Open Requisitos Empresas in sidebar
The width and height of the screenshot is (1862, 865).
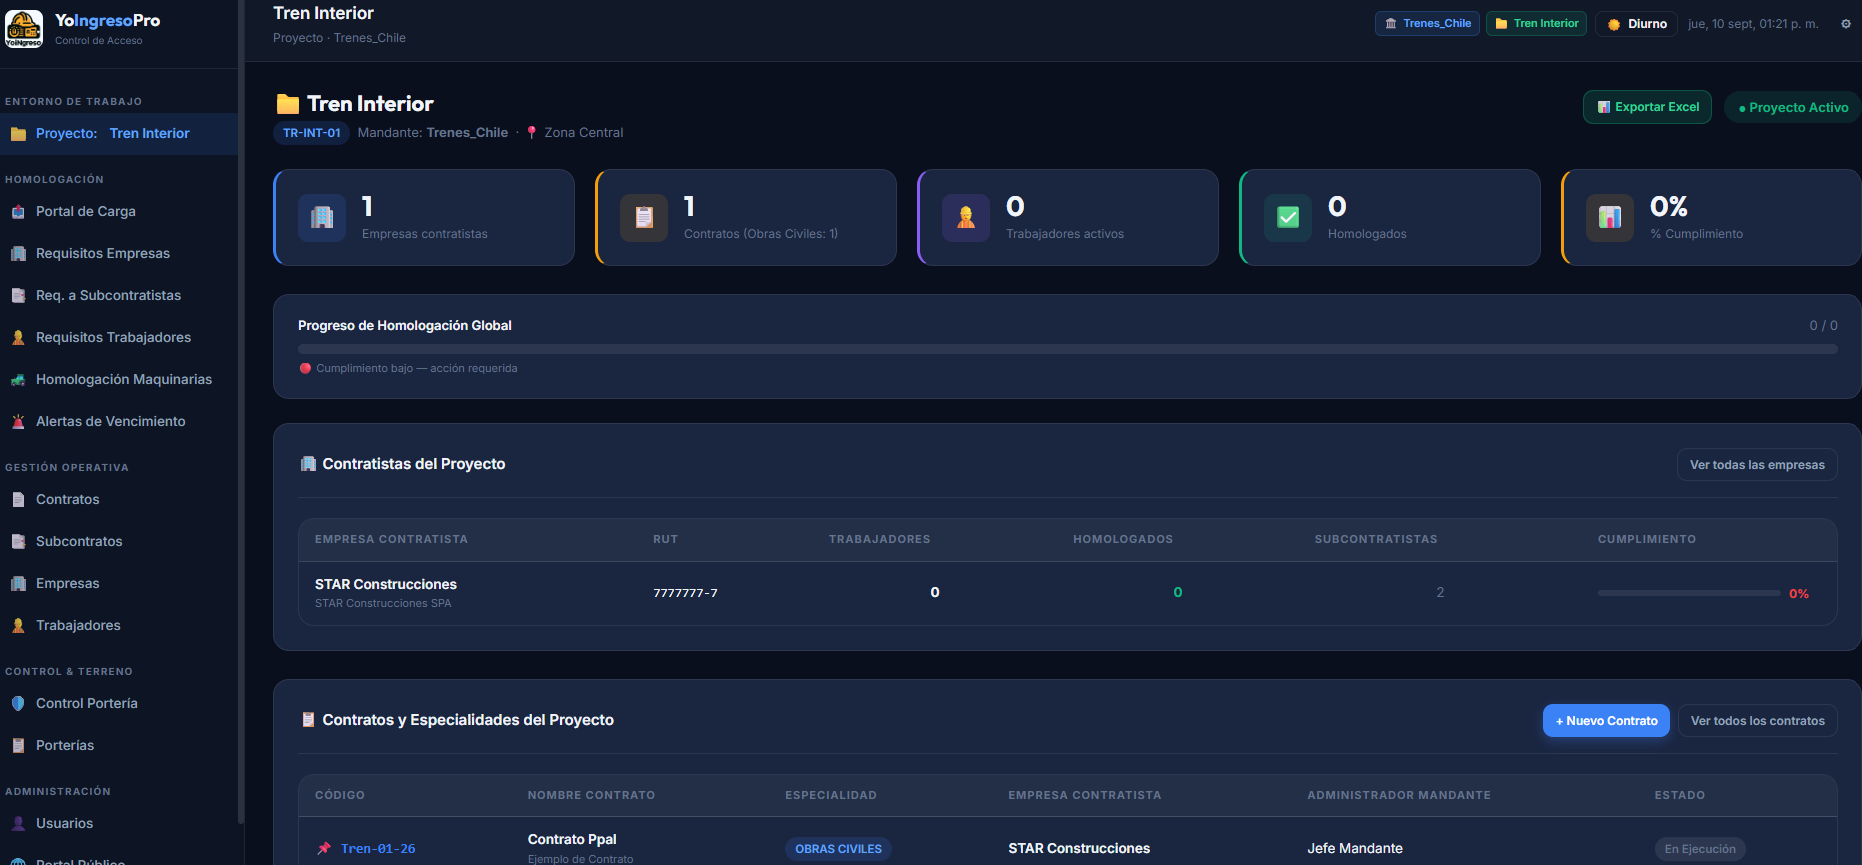pos(119,254)
